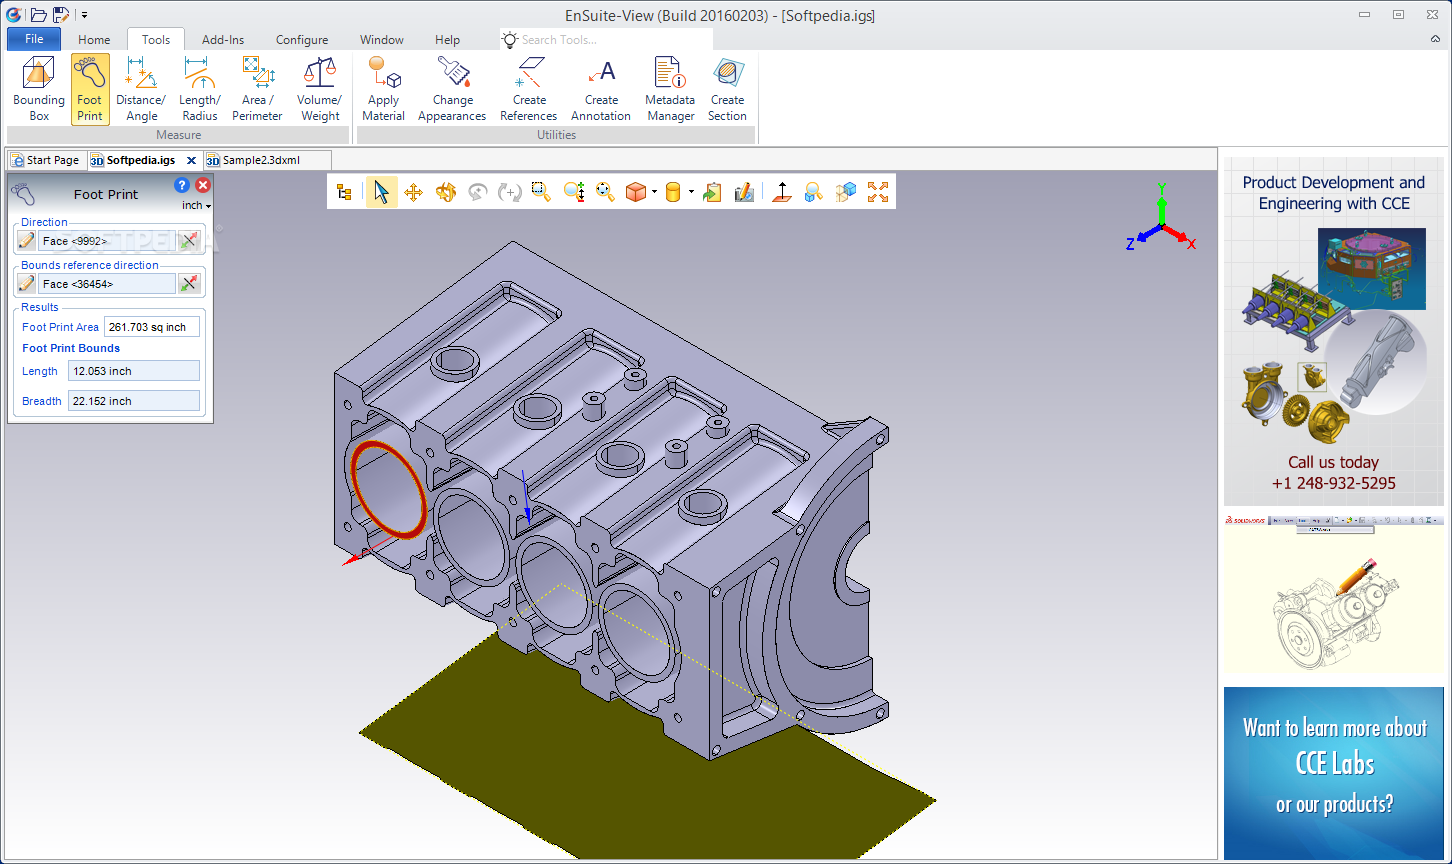The width and height of the screenshot is (1452, 864).
Task: Open Change Appearances utility
Action: [452, 89]
